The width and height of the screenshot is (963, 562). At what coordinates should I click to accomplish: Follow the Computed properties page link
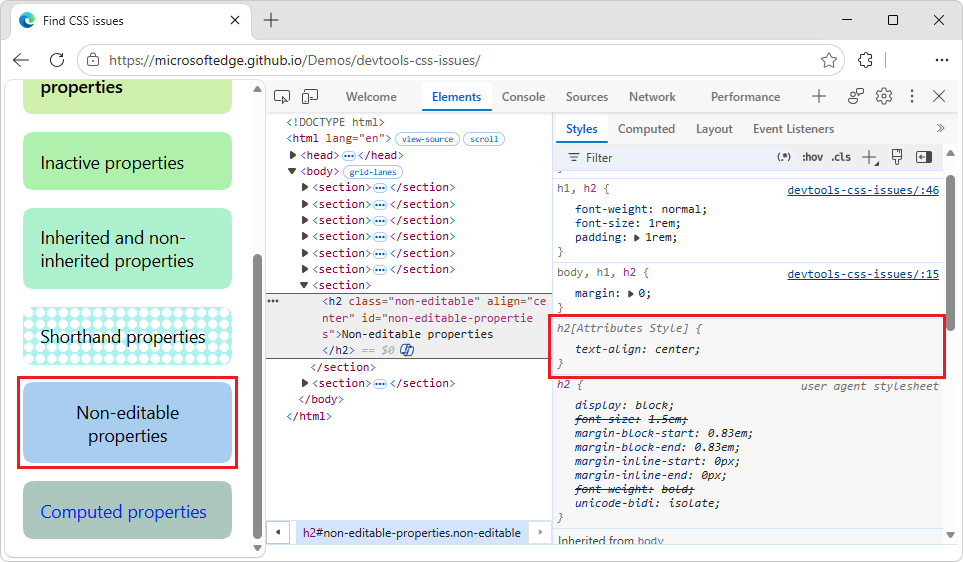123,512
